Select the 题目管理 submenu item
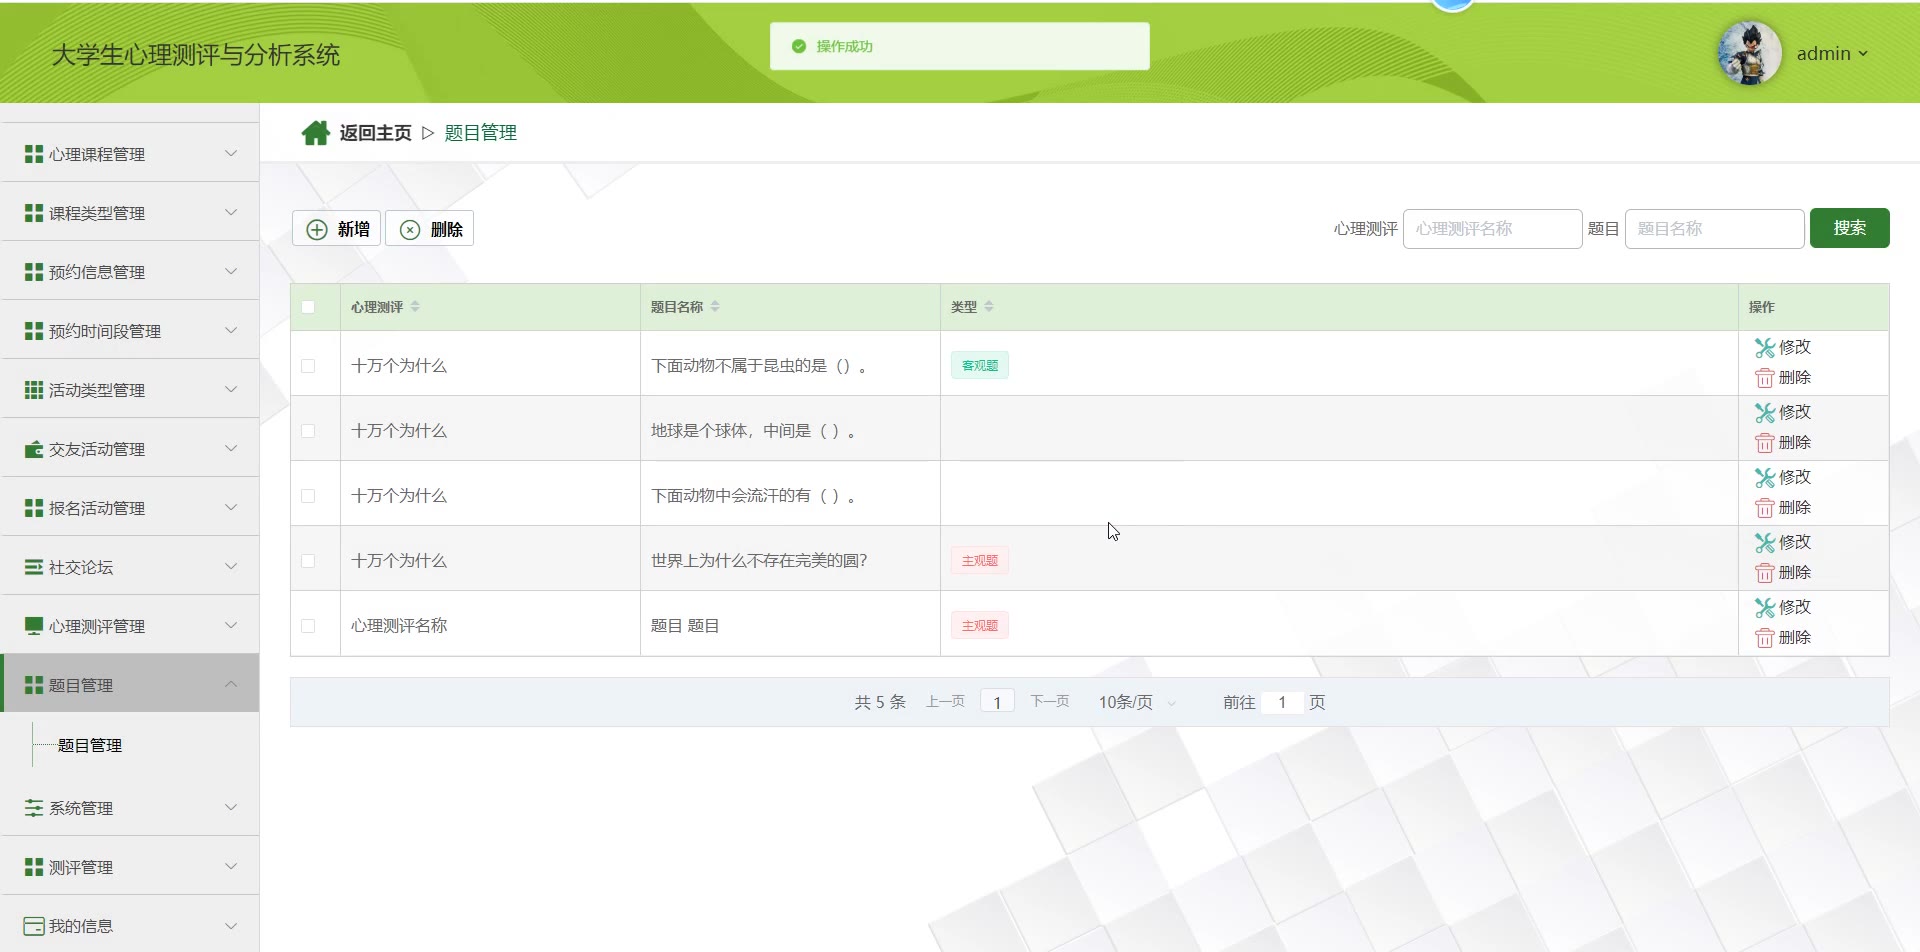This screenshot has height=952, width=1920. [90, 745]
